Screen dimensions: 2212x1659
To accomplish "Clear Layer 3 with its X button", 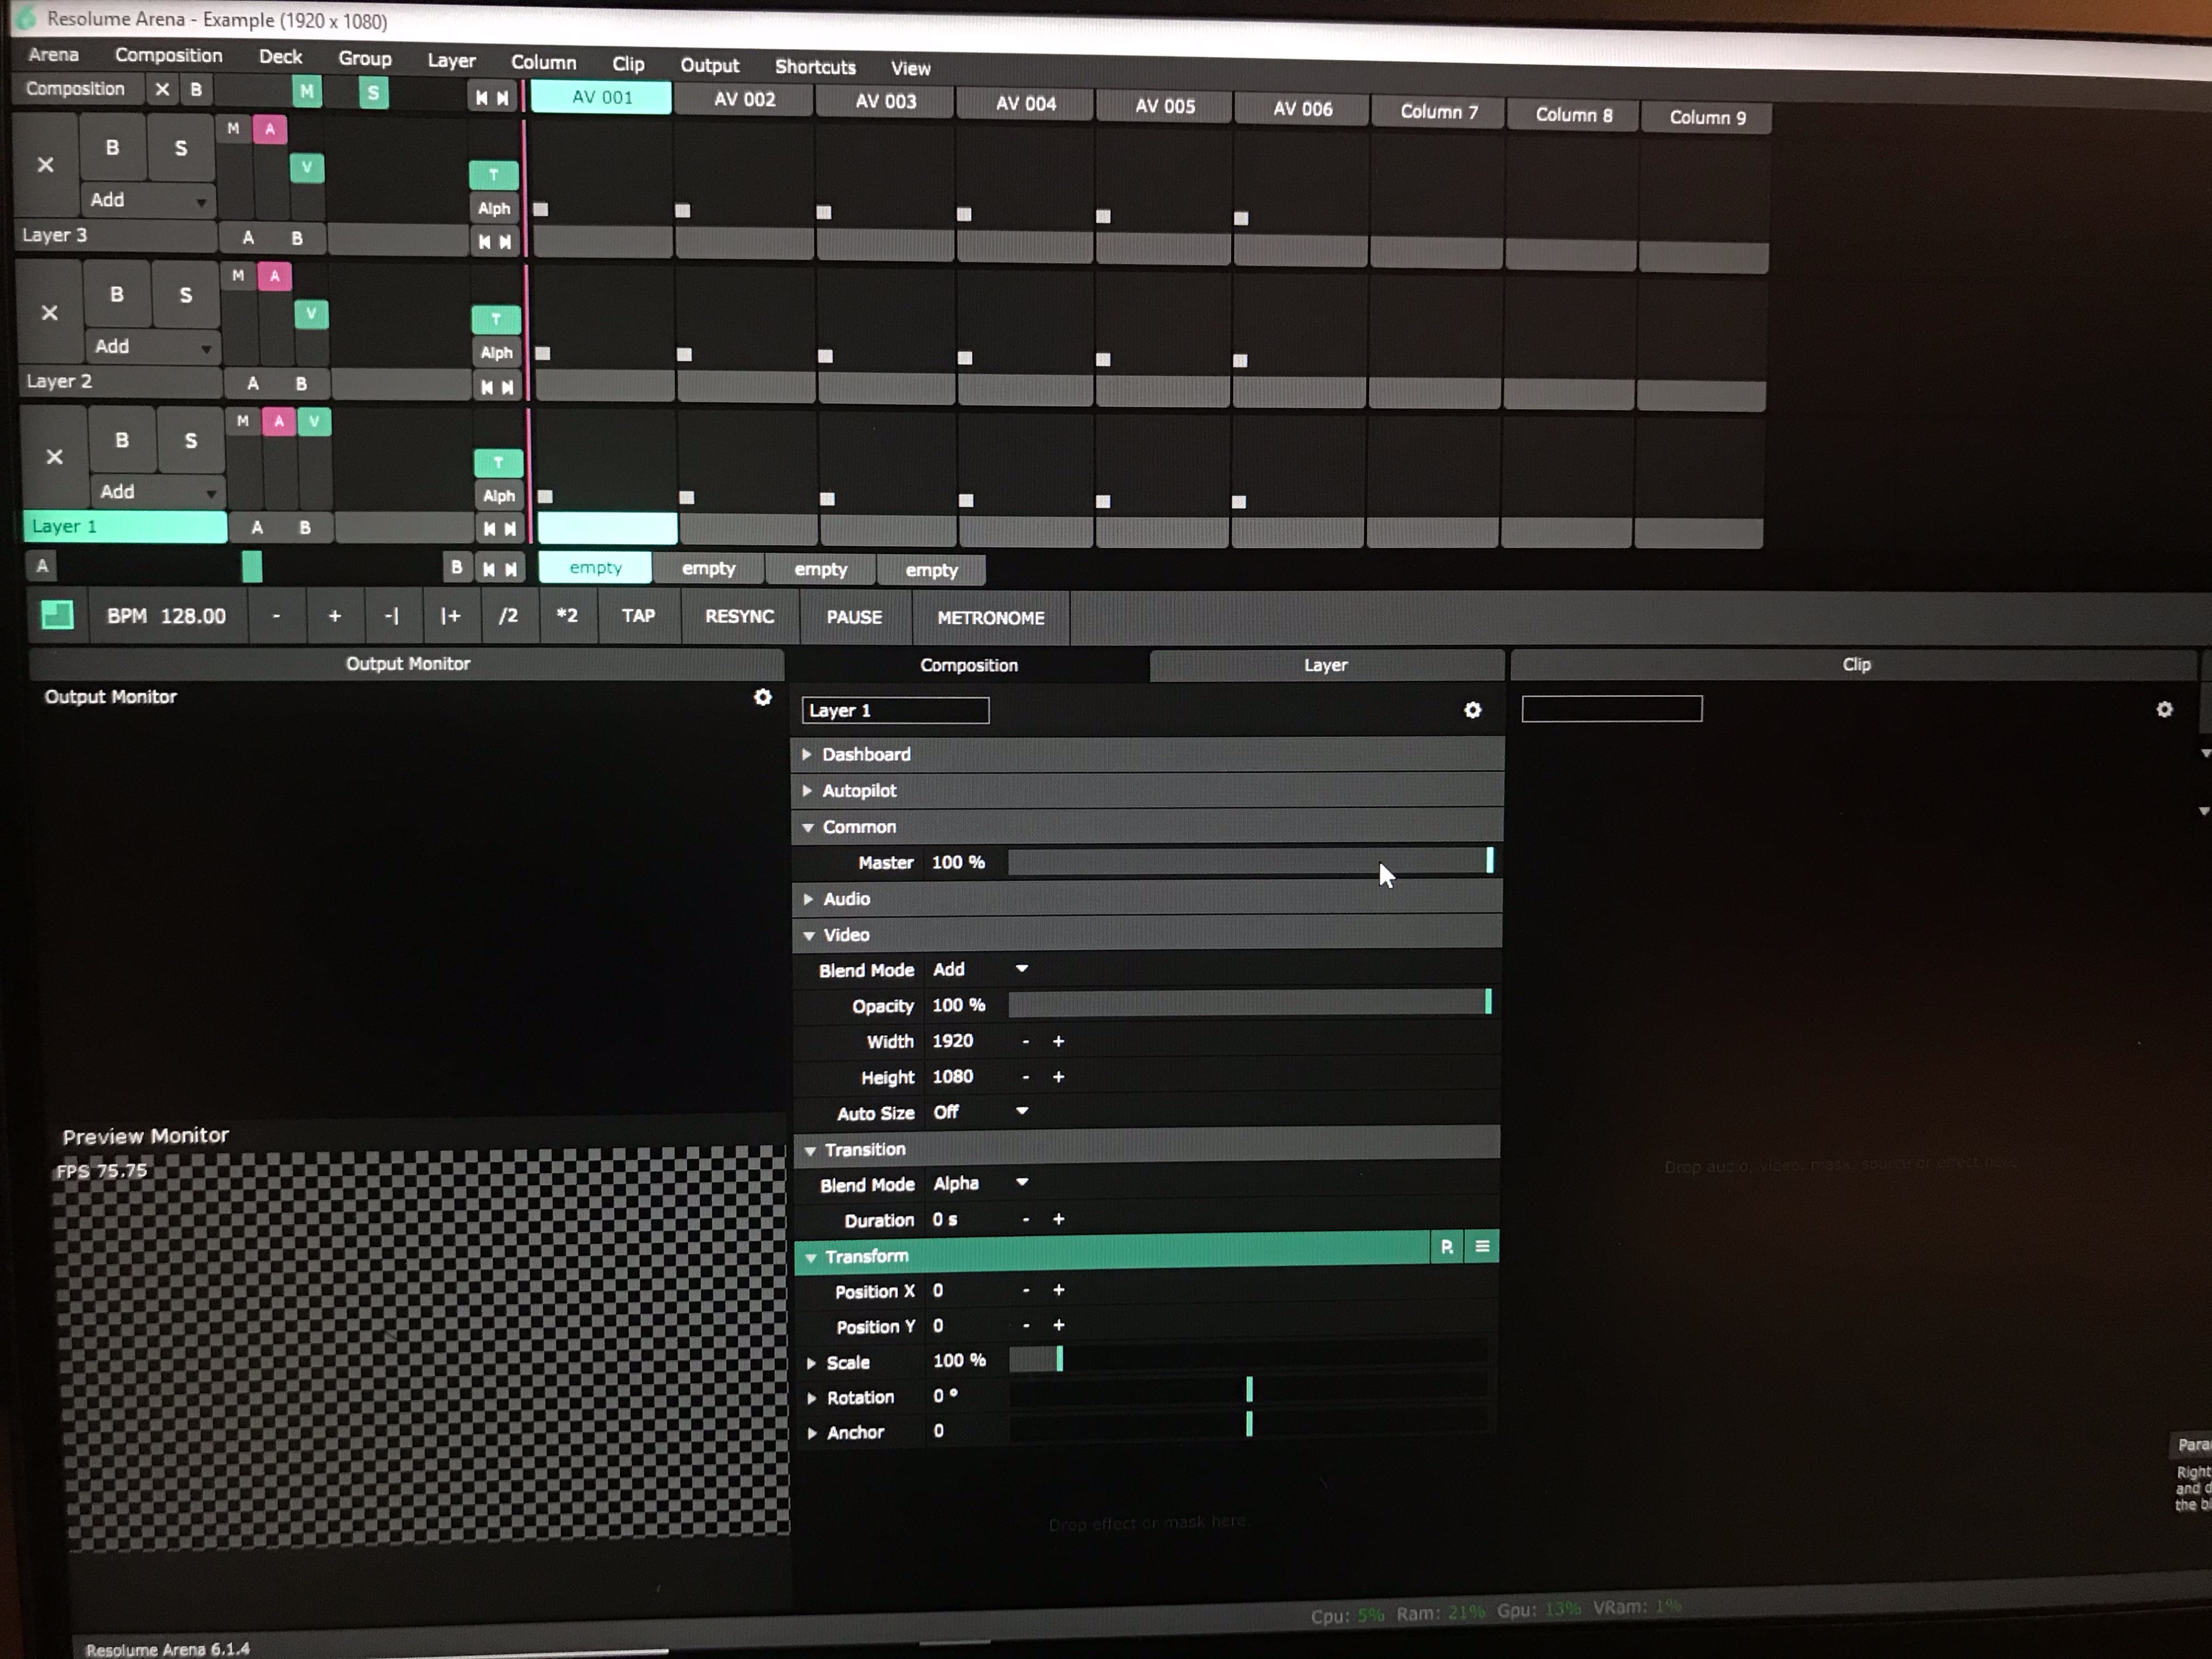I will (45, 165).
